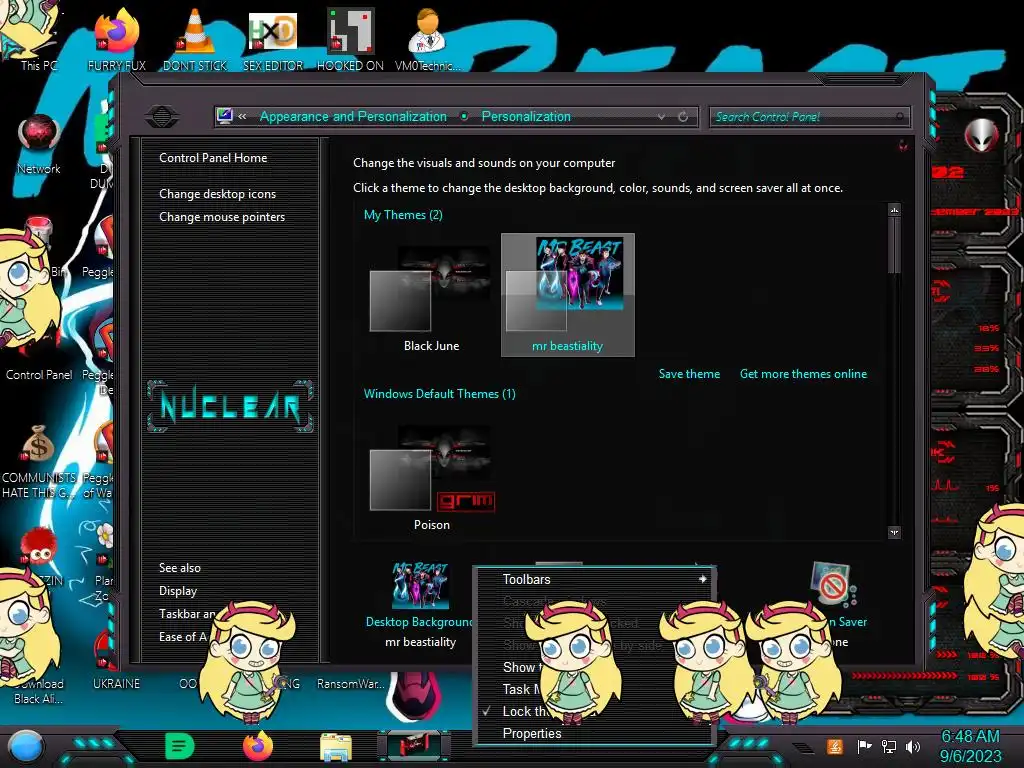Click the Personalization breadcrumb

point(526,117)
